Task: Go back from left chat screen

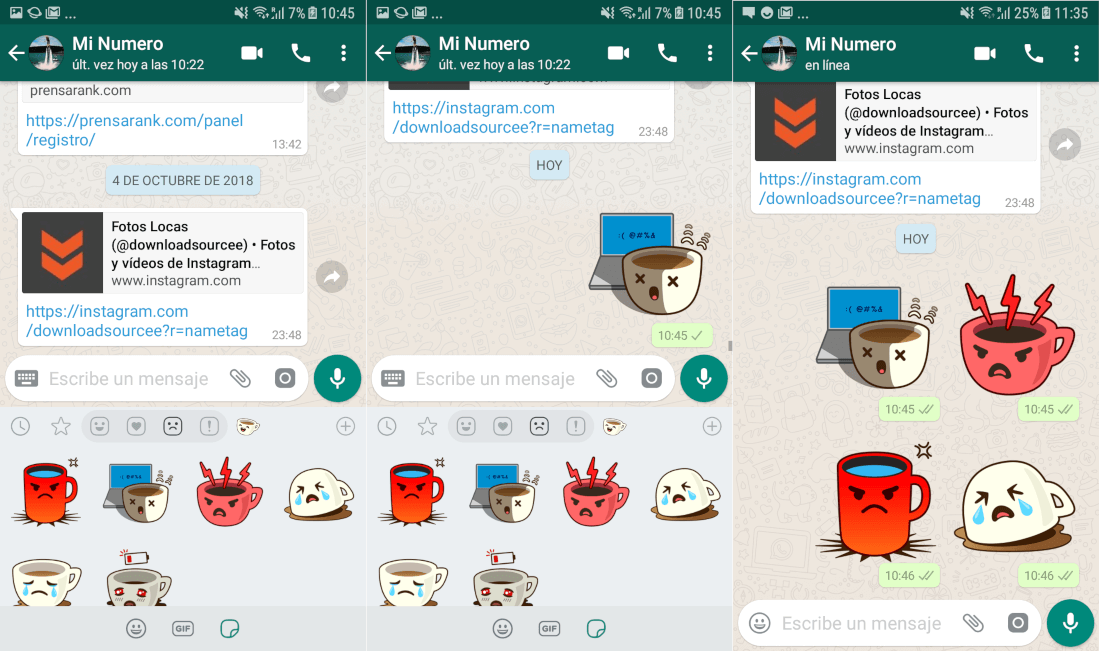Action: point(16,53)
